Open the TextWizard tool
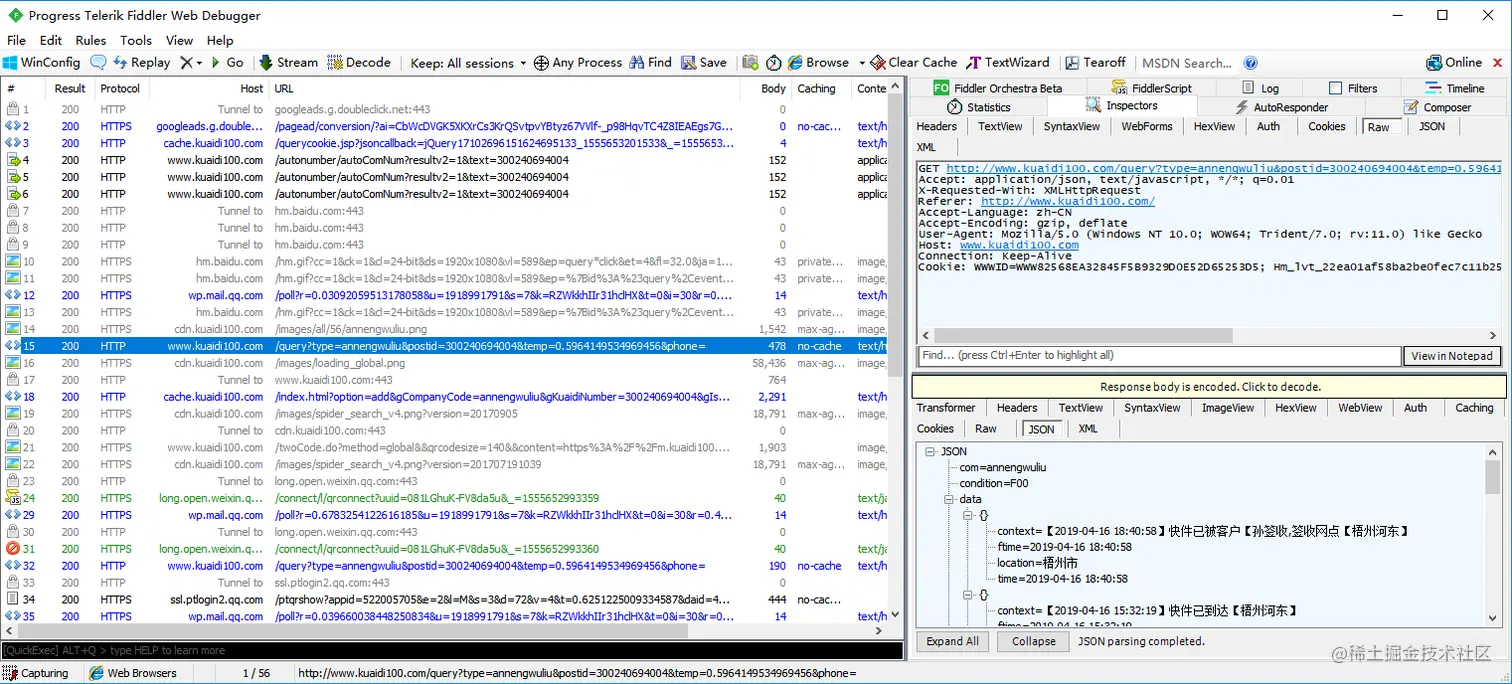This screenshot has width=1512, height=684. pos(1008,62)
